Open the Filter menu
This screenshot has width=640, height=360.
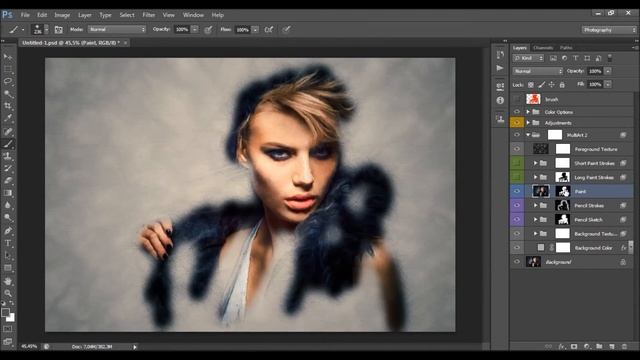click(149, 15)
